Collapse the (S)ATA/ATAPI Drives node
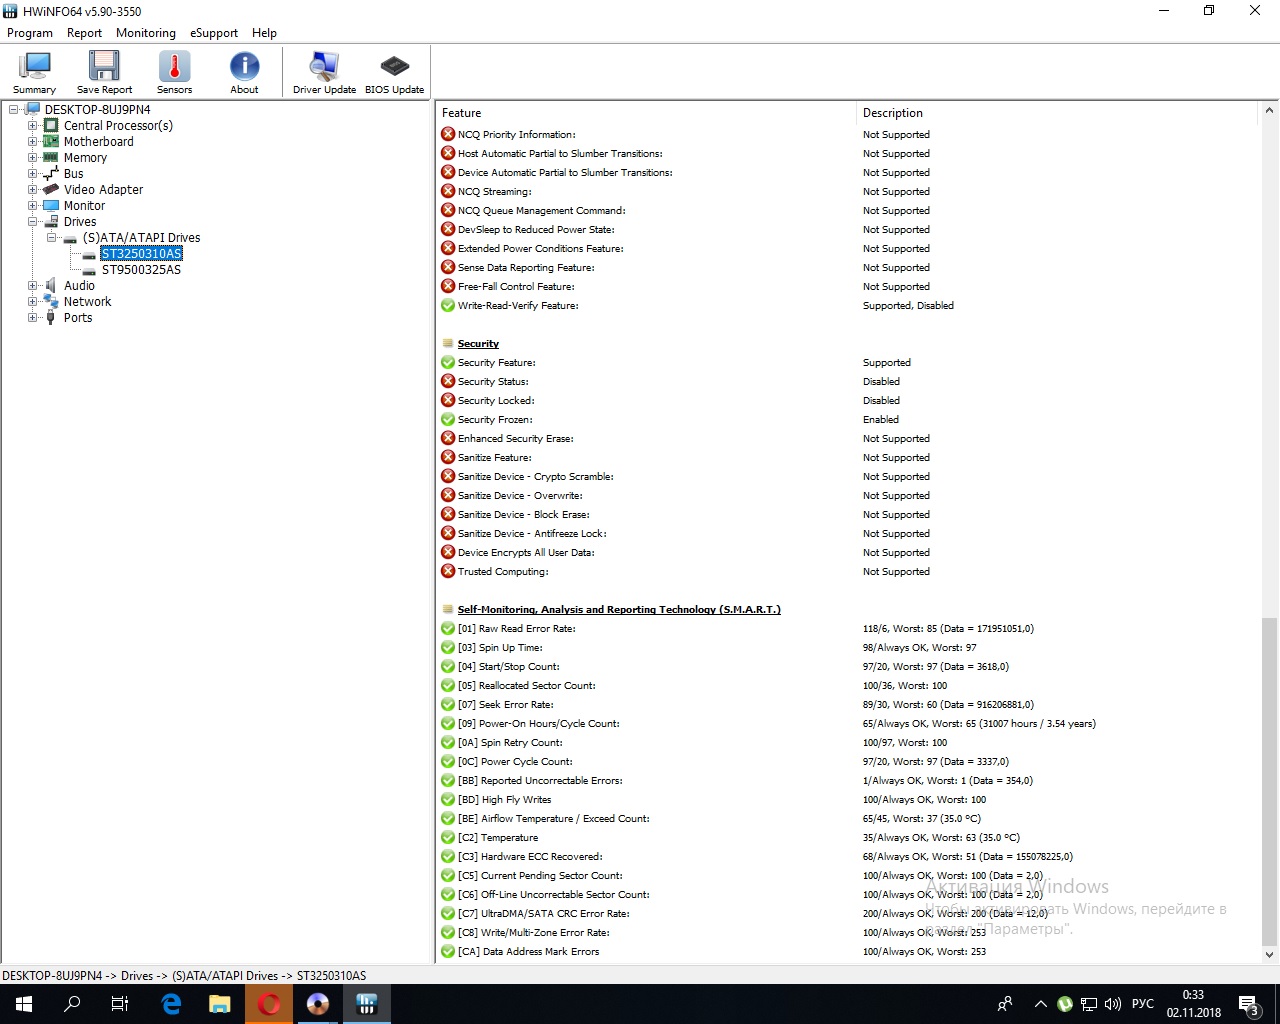The image size is (1280, 1024). click(x=52, y=238)
